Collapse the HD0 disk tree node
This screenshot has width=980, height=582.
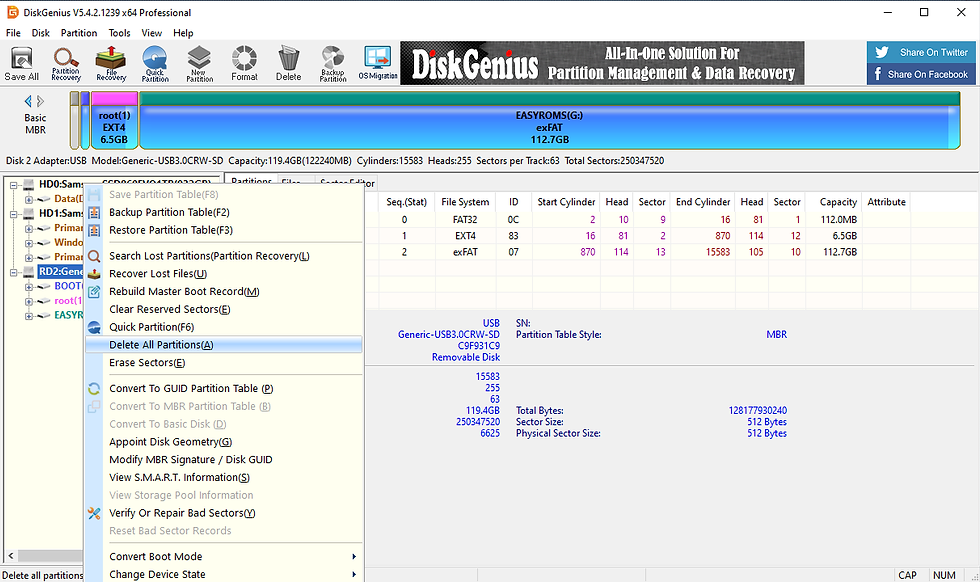[14, 185]
